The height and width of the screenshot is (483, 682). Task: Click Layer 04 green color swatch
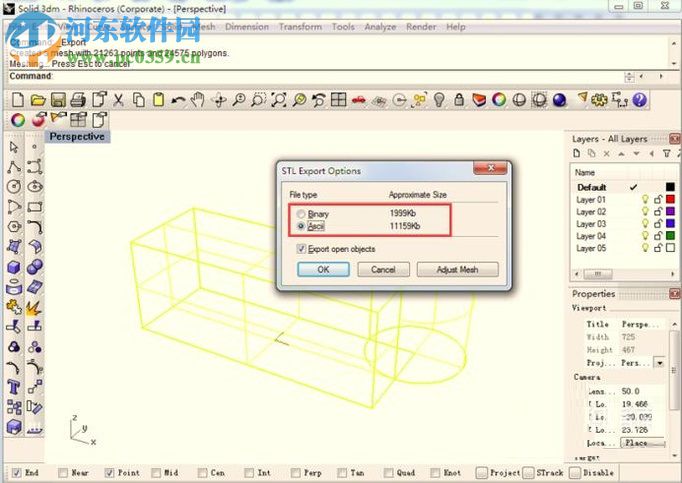click(670, 236)
